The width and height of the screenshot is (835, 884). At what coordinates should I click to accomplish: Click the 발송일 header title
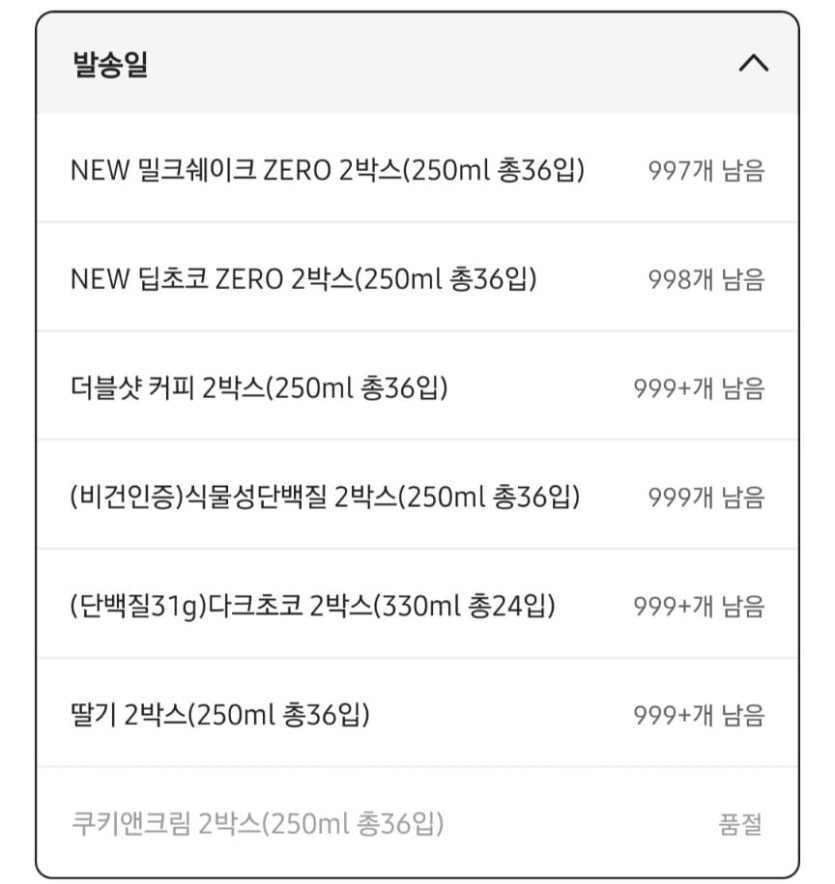coord(111,65)
